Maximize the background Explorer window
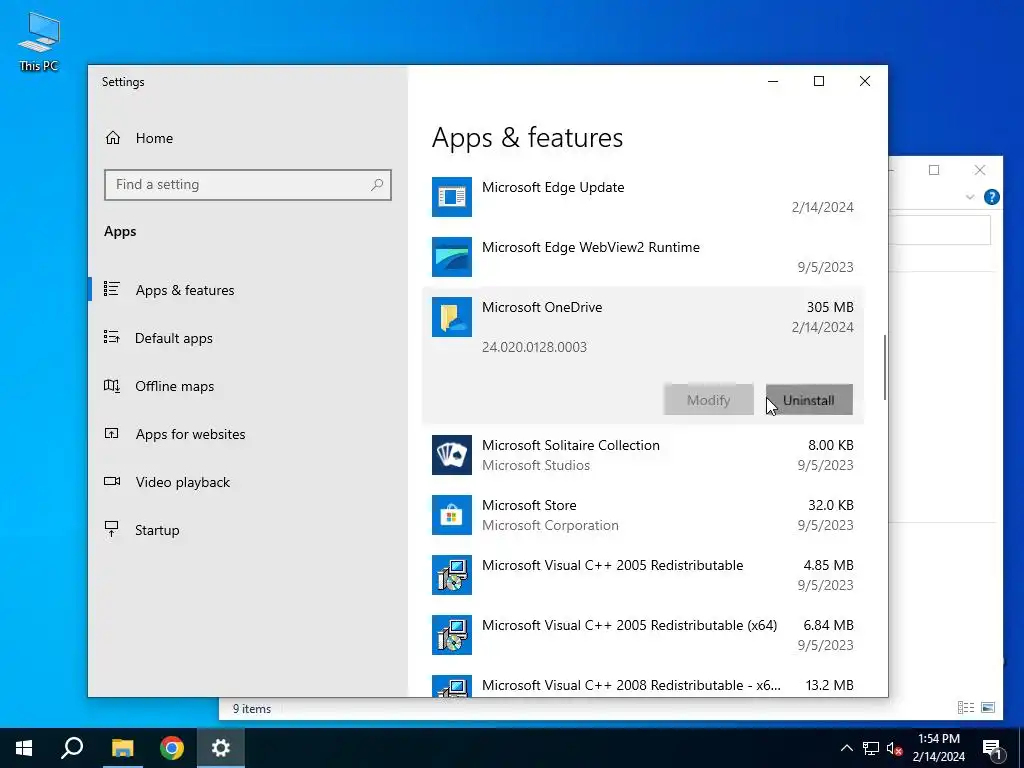The width and height of the screenshot is (1024, 768). coord(934,170)
